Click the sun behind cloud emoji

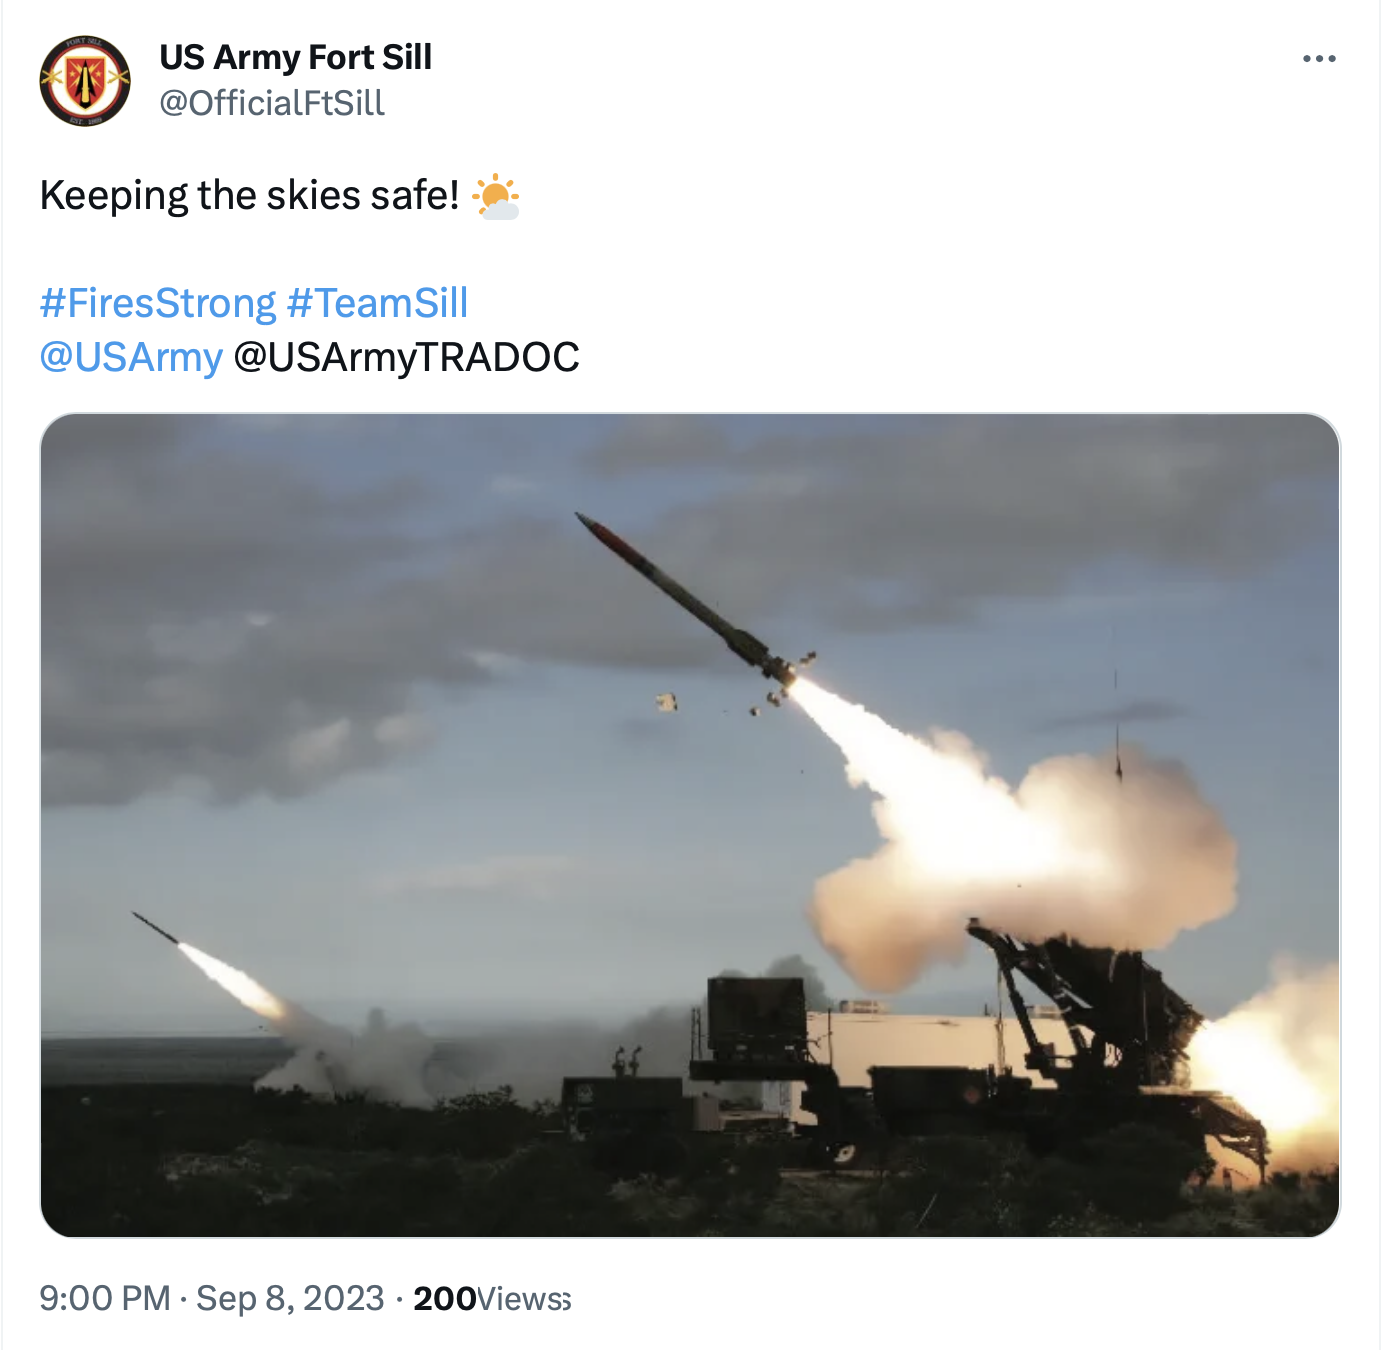coord(496,196)
